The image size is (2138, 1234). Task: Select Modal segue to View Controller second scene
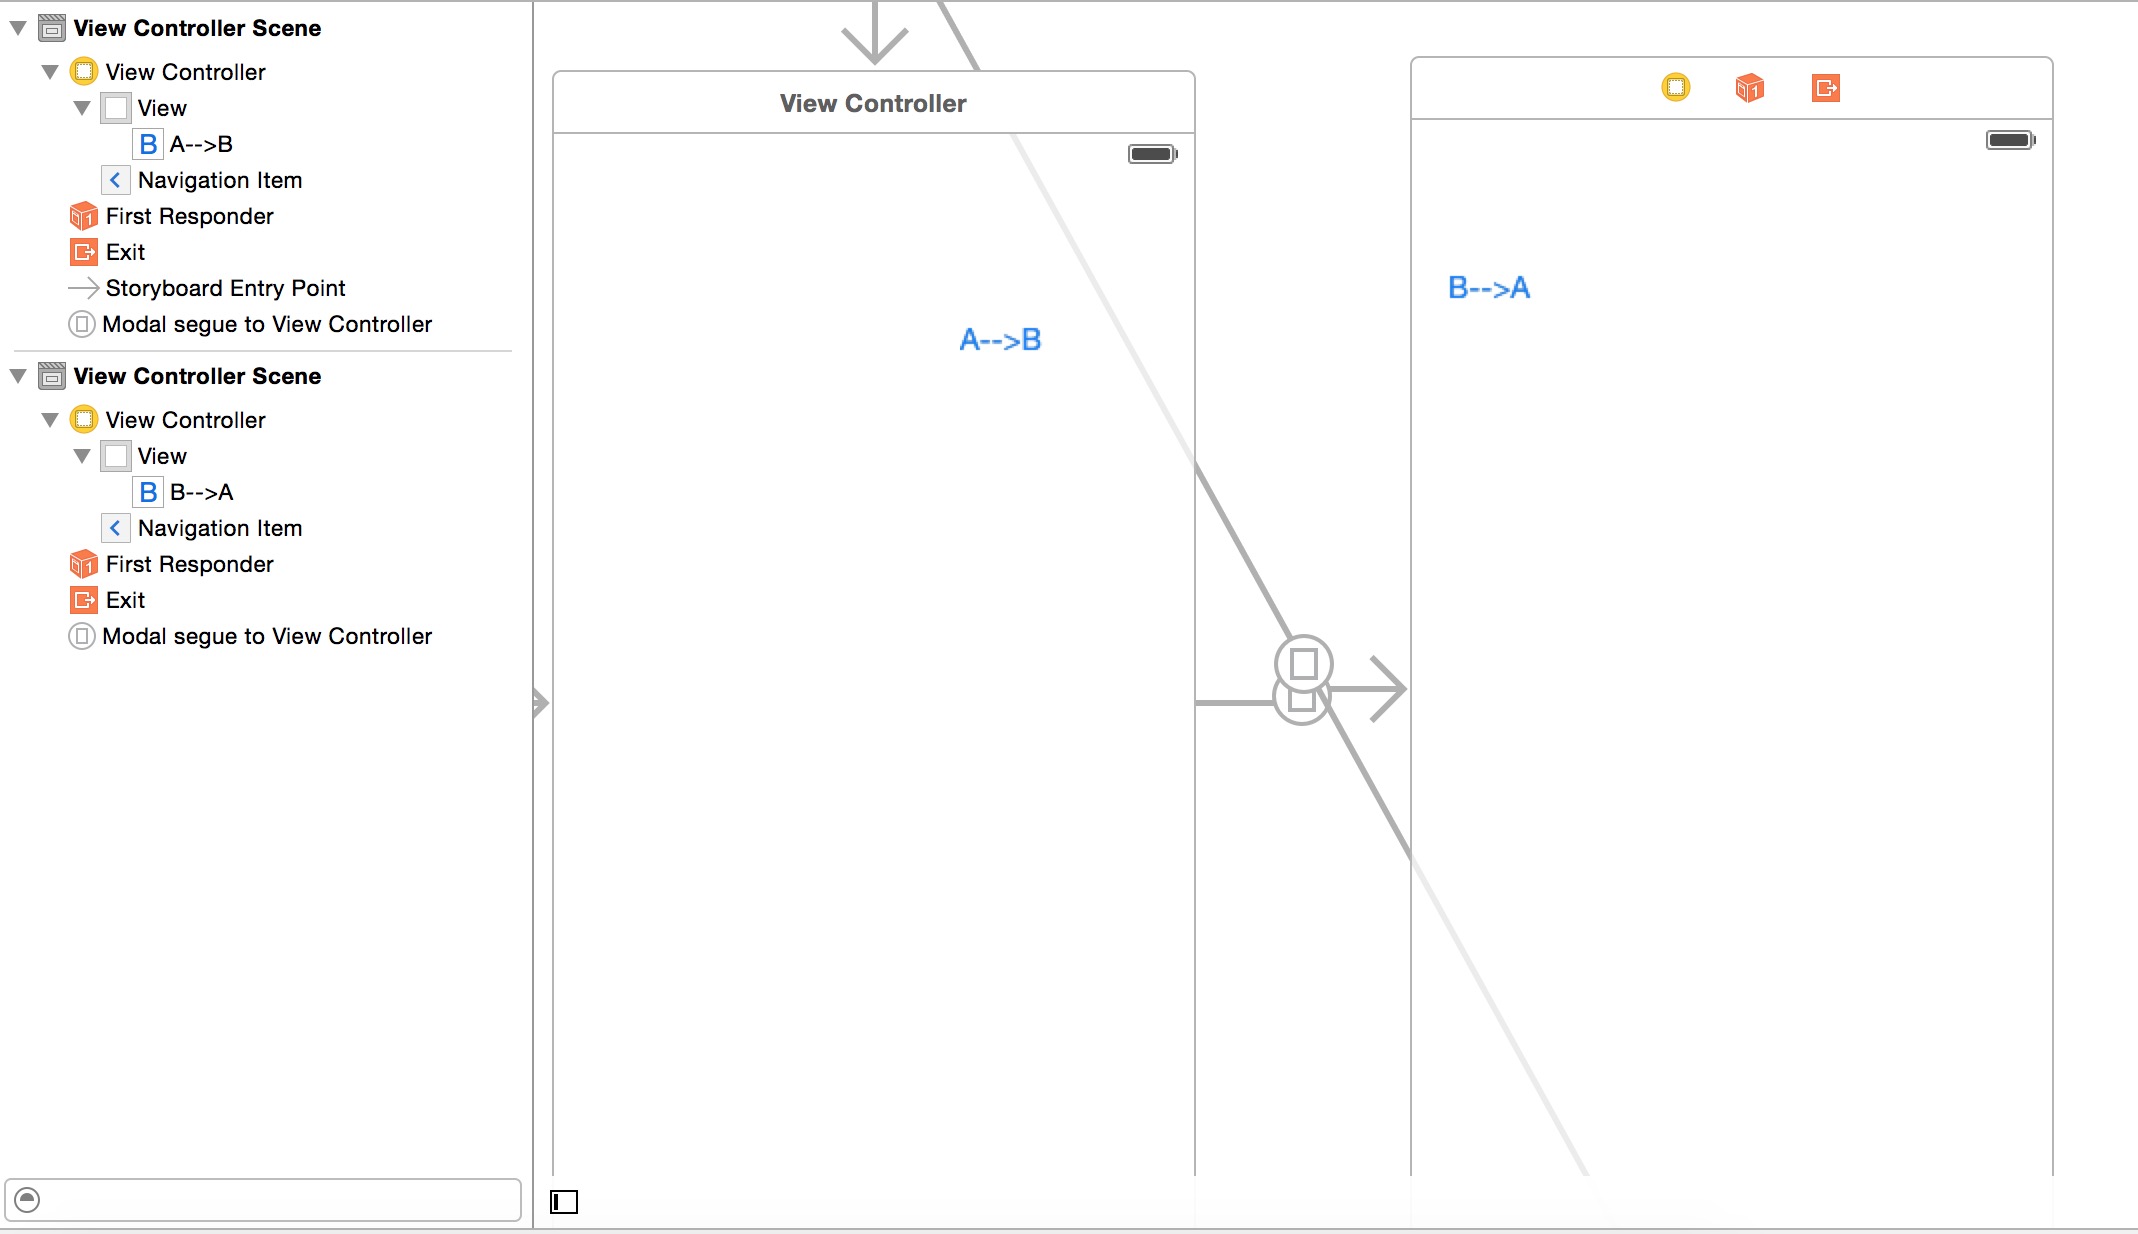click(x=267, y=636)
